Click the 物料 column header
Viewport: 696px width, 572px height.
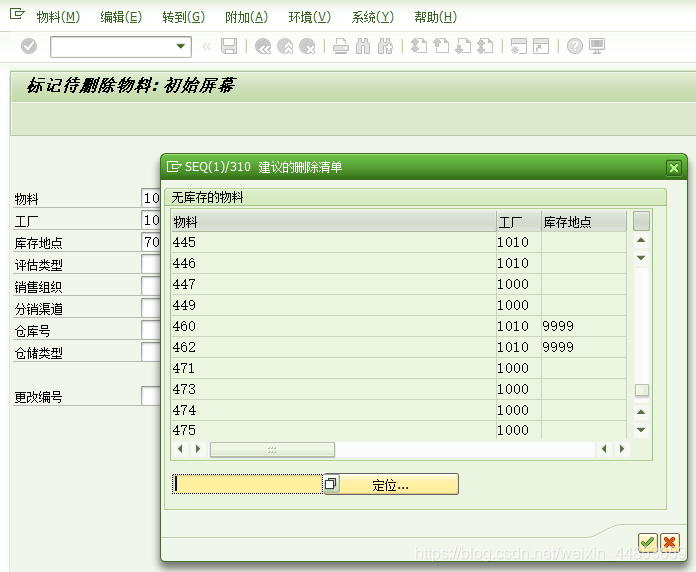coord(334,221)
